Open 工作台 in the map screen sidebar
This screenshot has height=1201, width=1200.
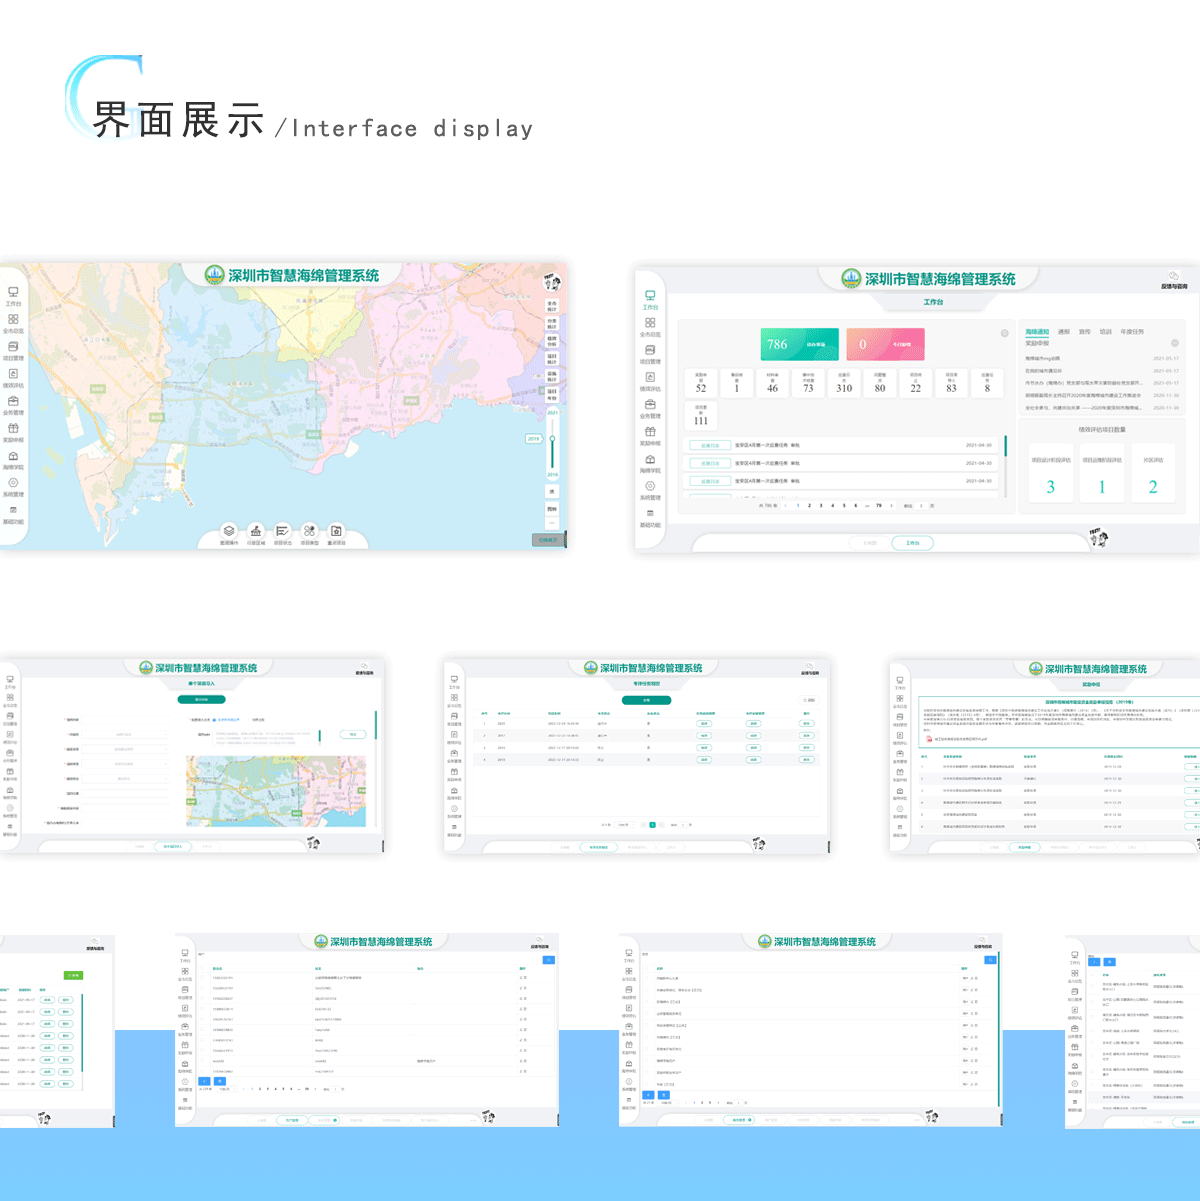(13, 296)
